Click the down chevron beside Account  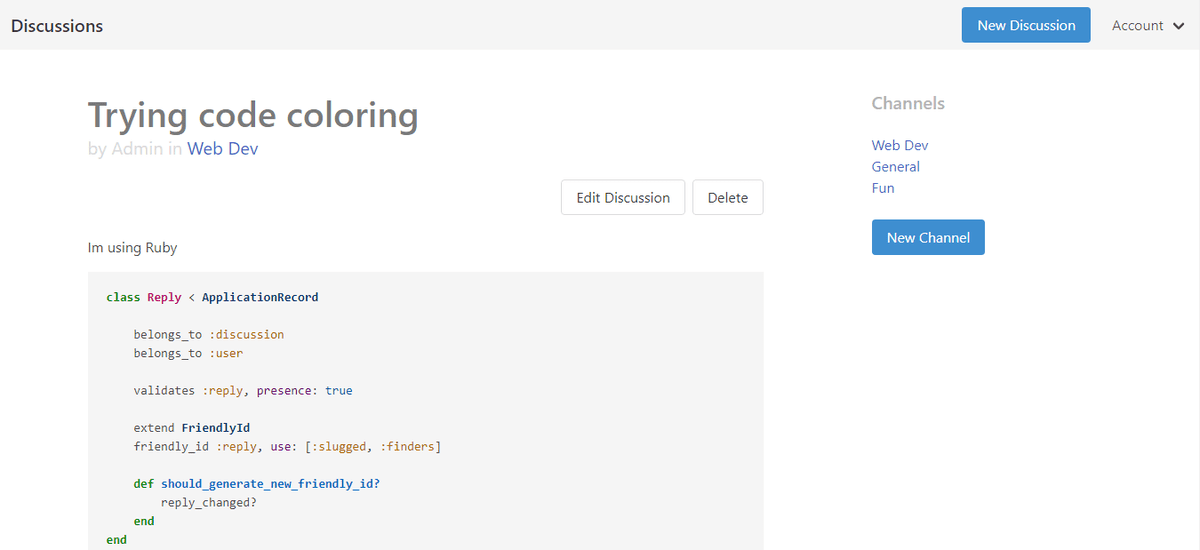pos(1178,26)
